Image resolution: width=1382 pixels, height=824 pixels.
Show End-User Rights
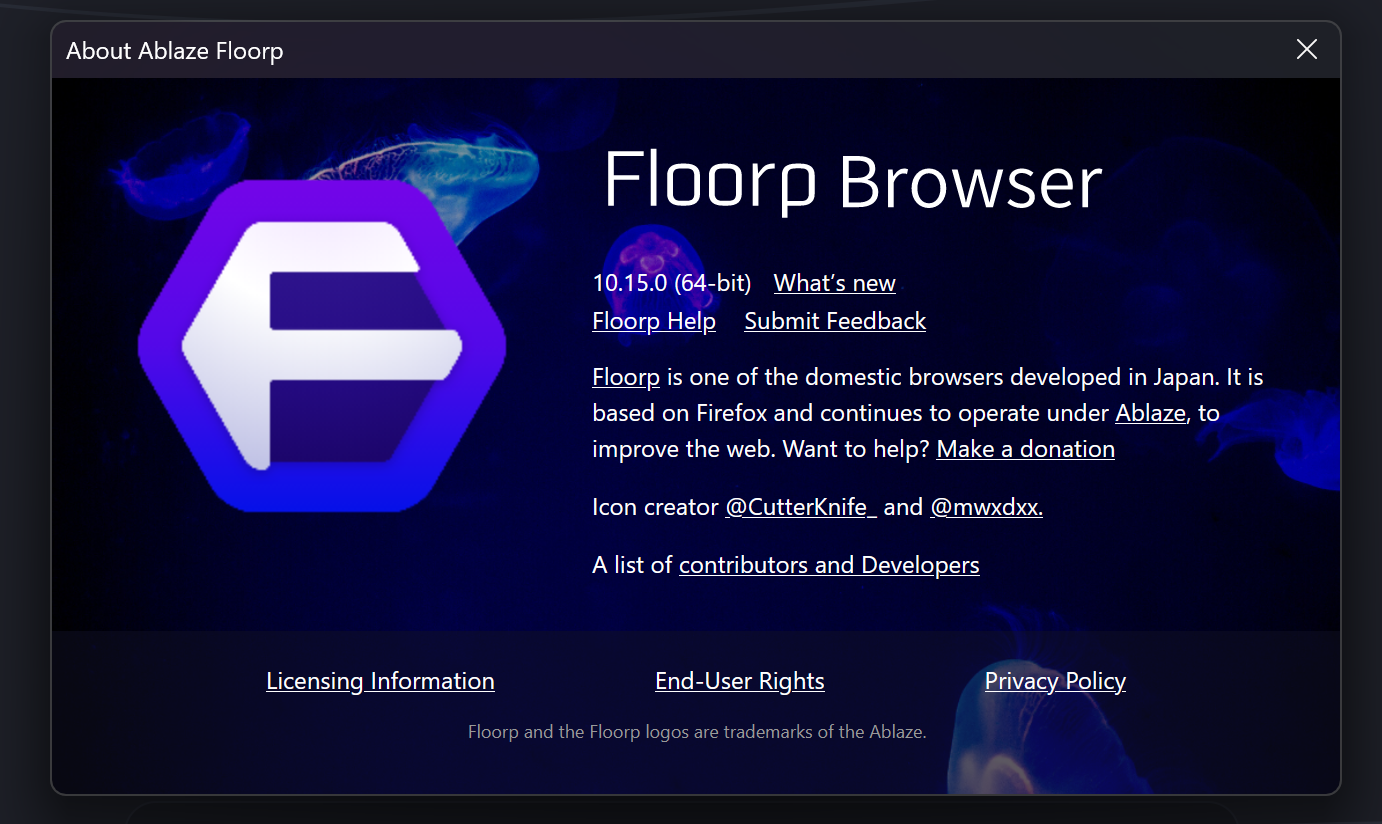click(x=740, y=681)
